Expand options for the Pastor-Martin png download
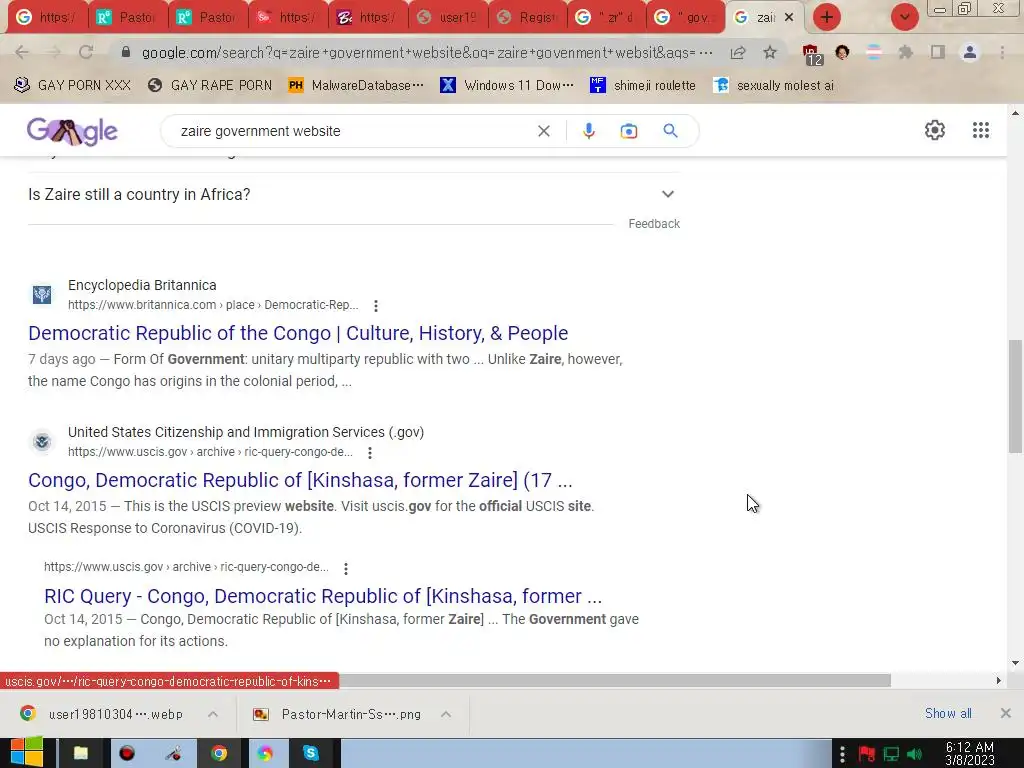The width and height of the screenshot is (1024, 768). tap(446, 714)
